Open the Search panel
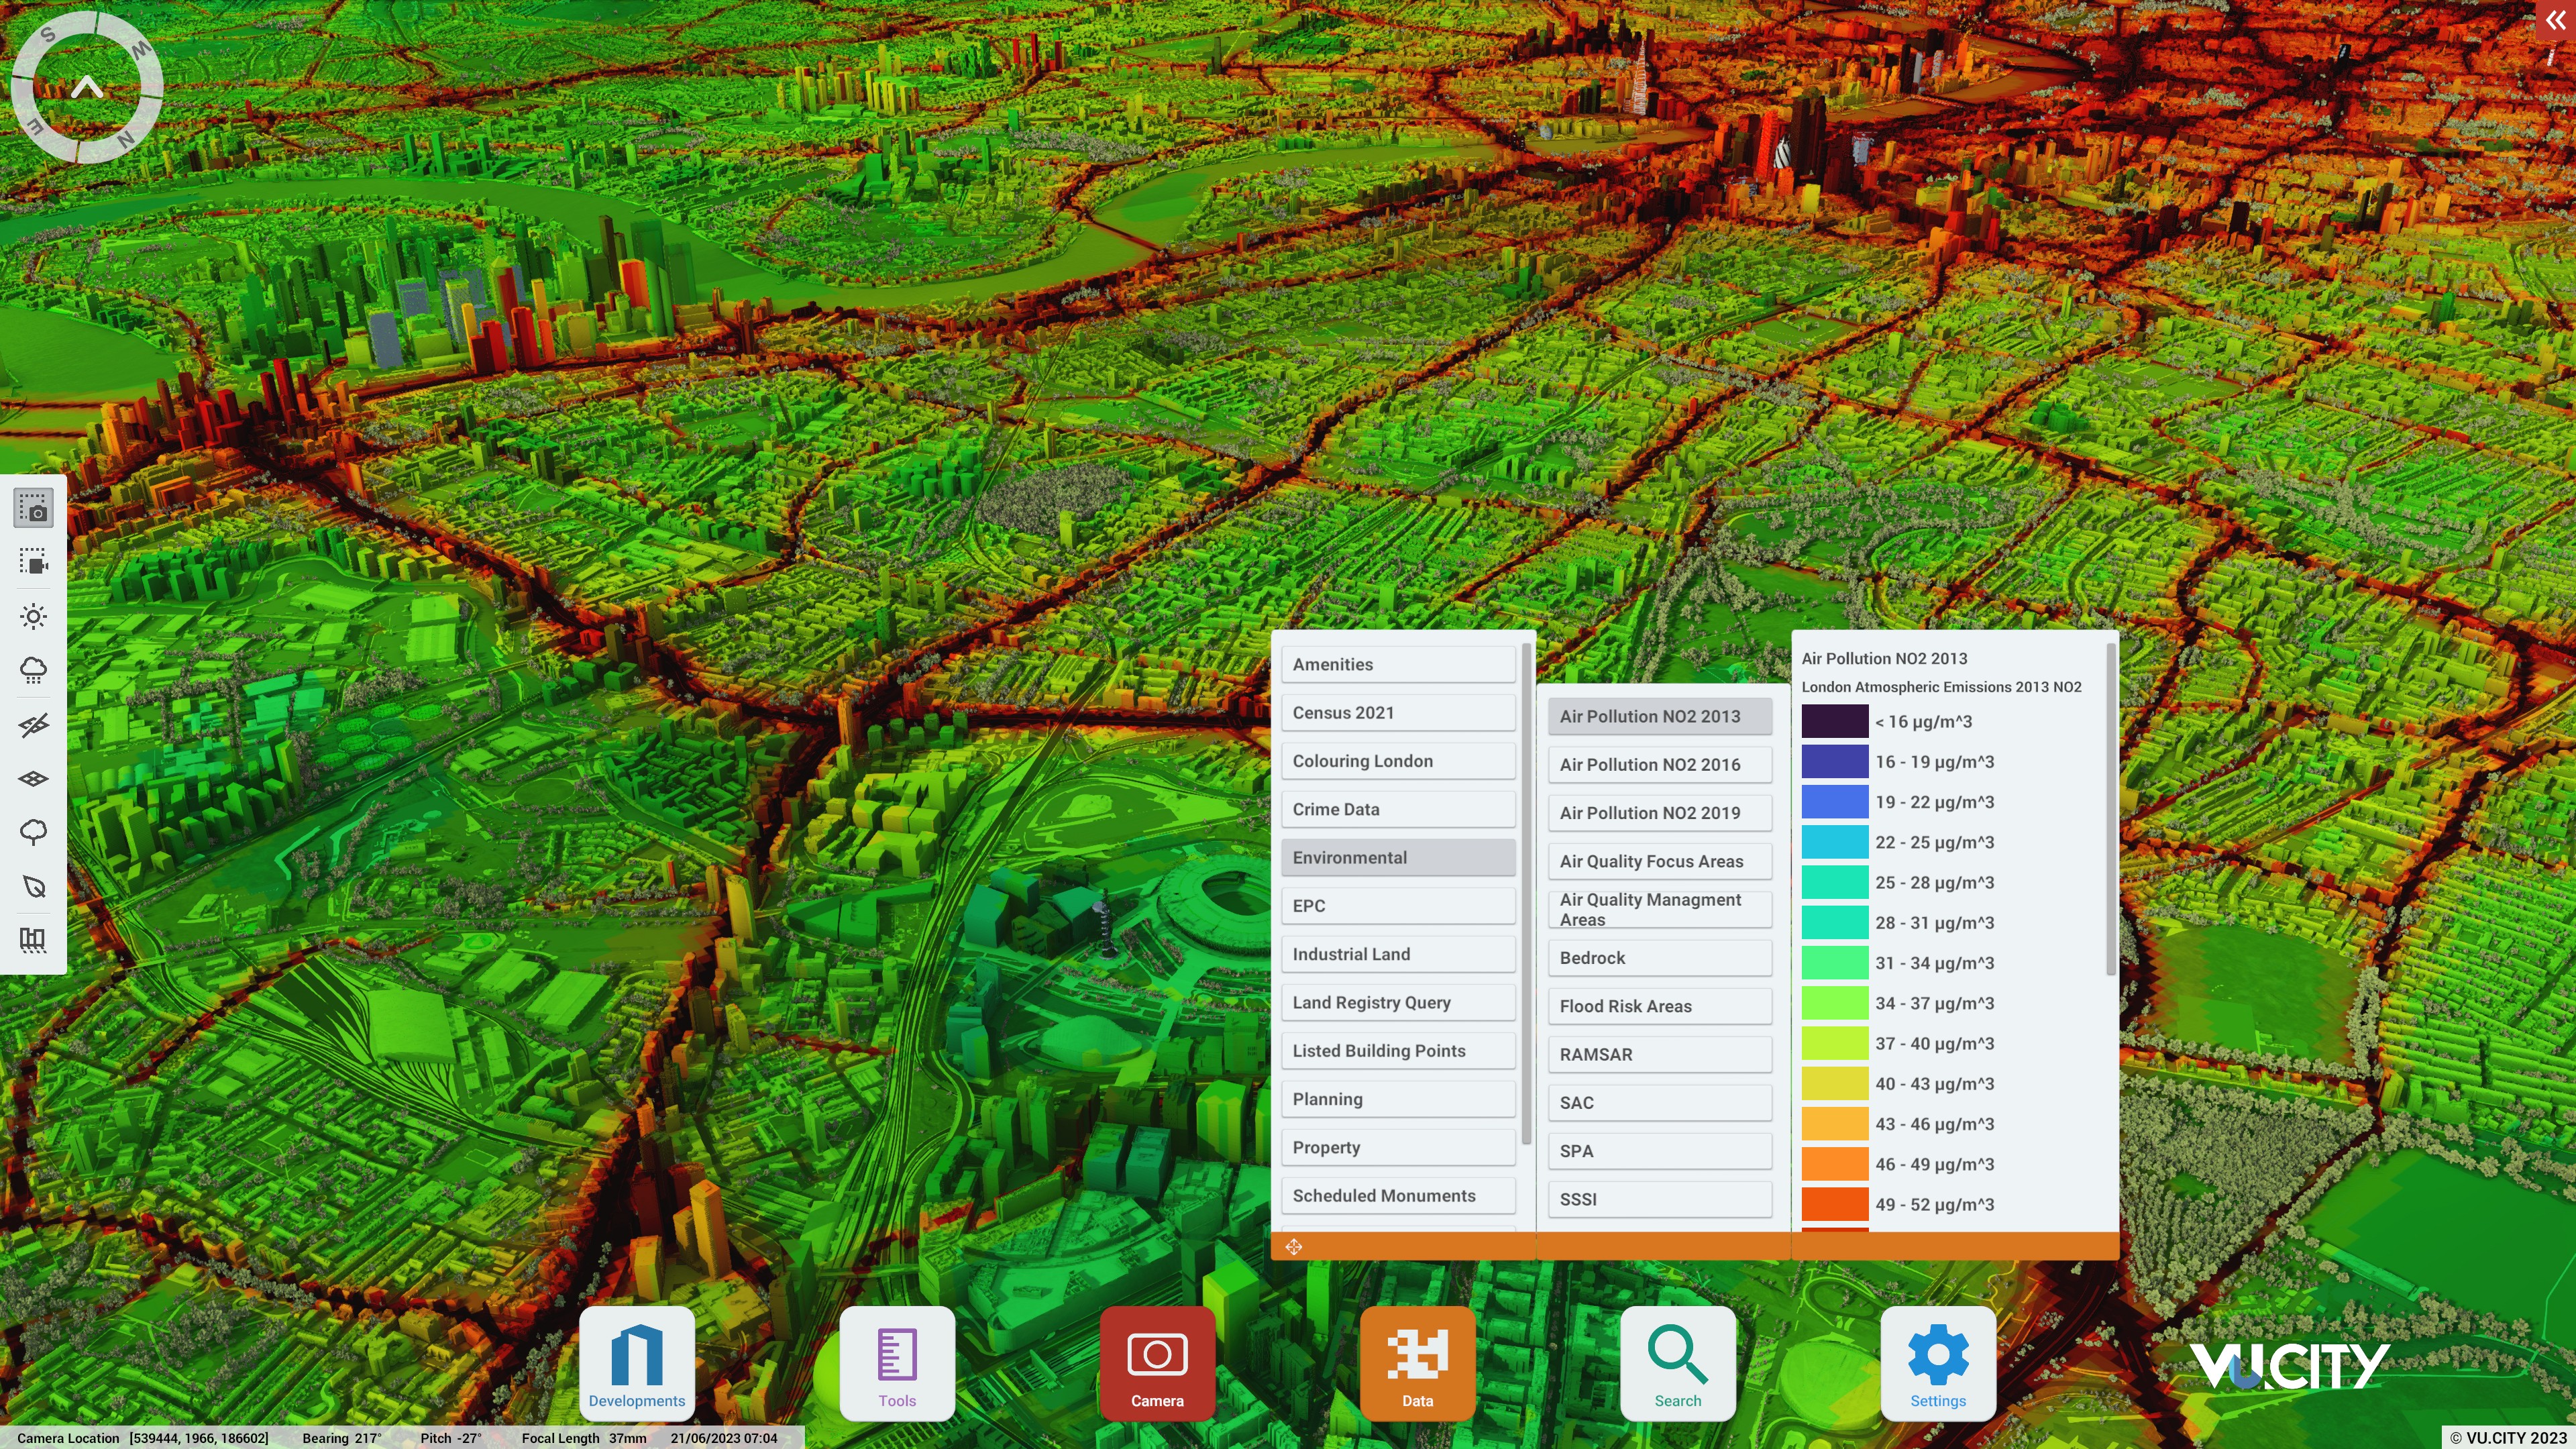Viewport: 2576px width, 1449px height. (x=1677, y=1363)
